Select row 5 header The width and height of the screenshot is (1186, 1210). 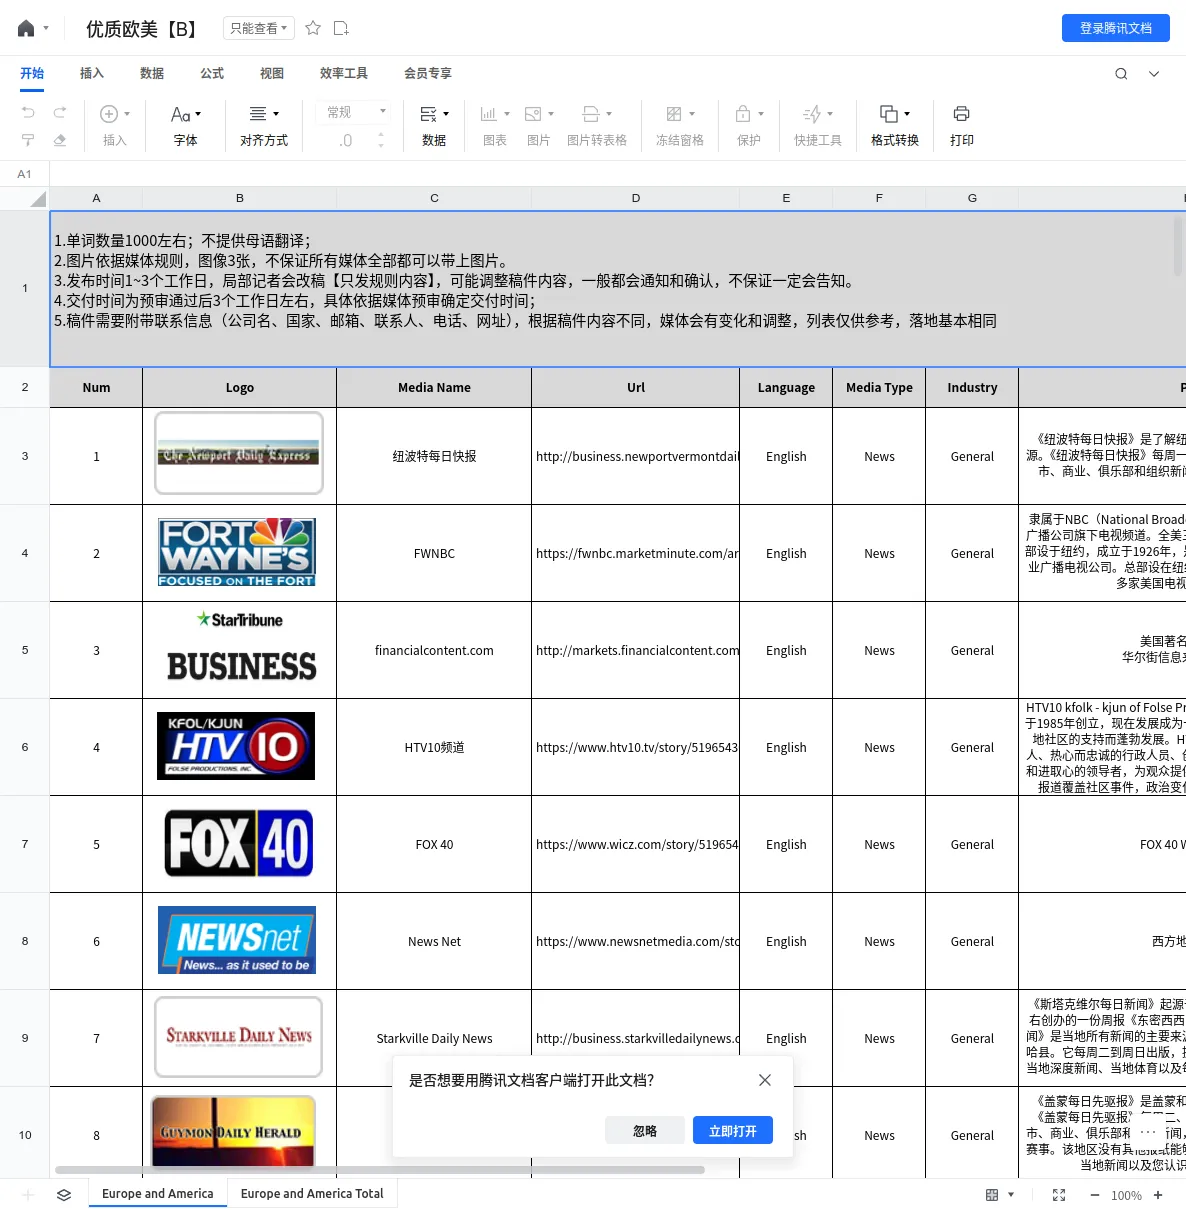(25, 650)
